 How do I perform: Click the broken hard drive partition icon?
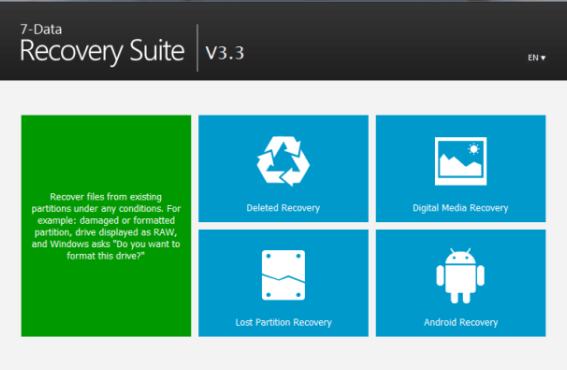[x=283, y=275]
